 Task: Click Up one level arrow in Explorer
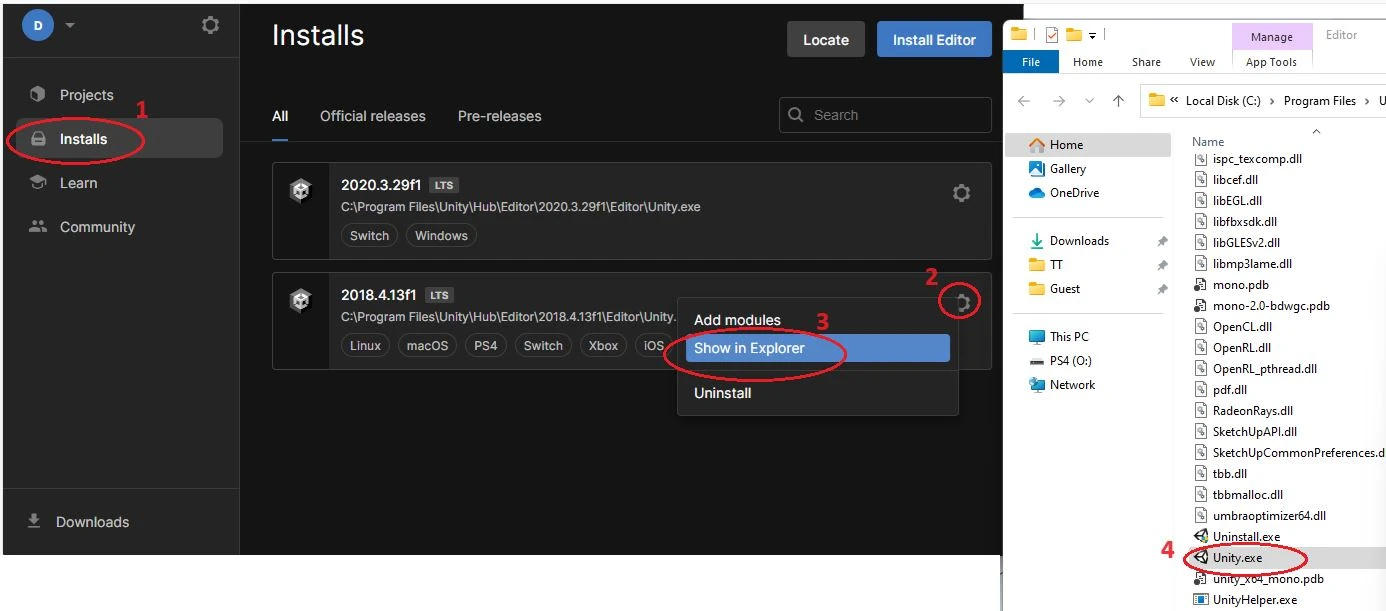(x=1119, y=101)
